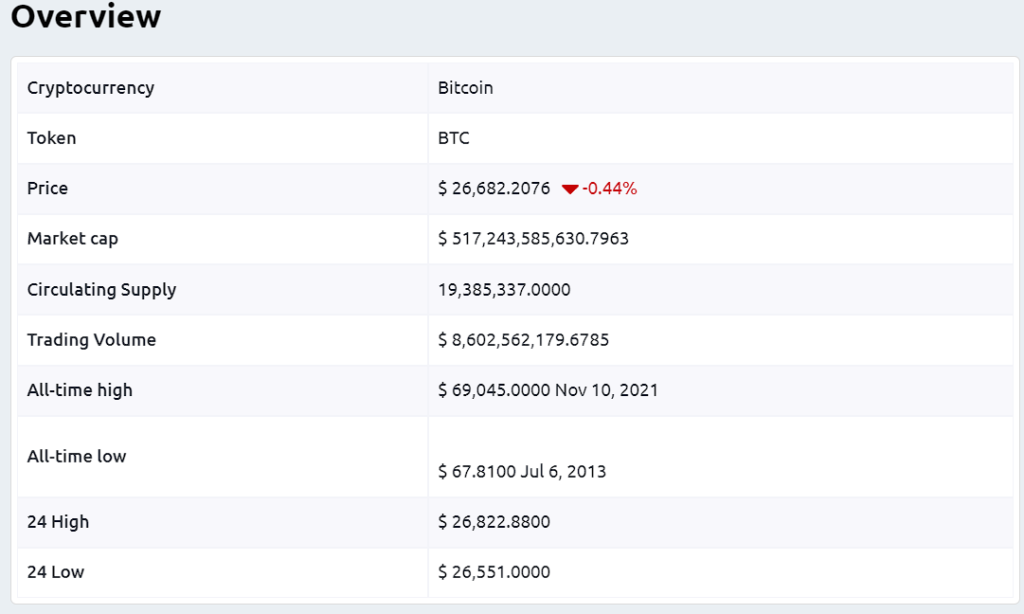1024x614 pixels.
Task: Click the 24 Low label
Action: (x=55, y=572)
